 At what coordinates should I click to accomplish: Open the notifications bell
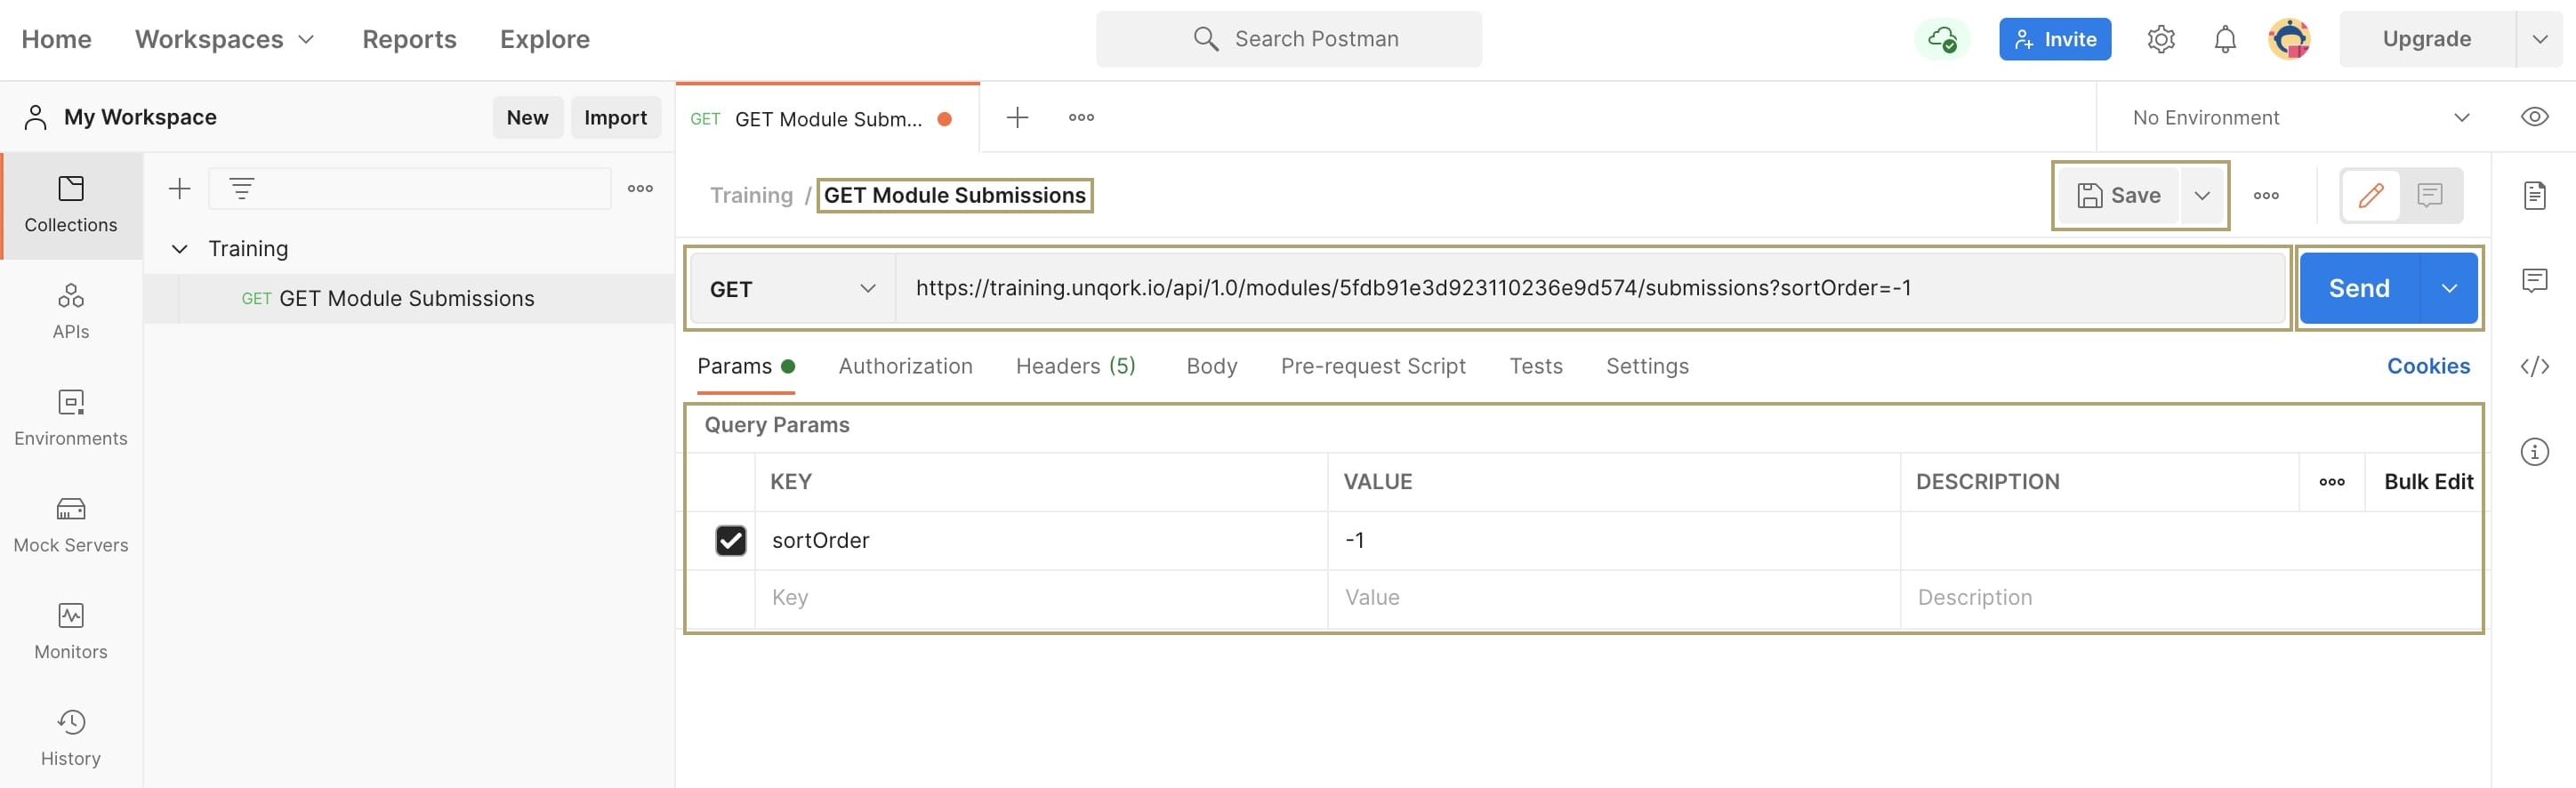[2225, 39]
